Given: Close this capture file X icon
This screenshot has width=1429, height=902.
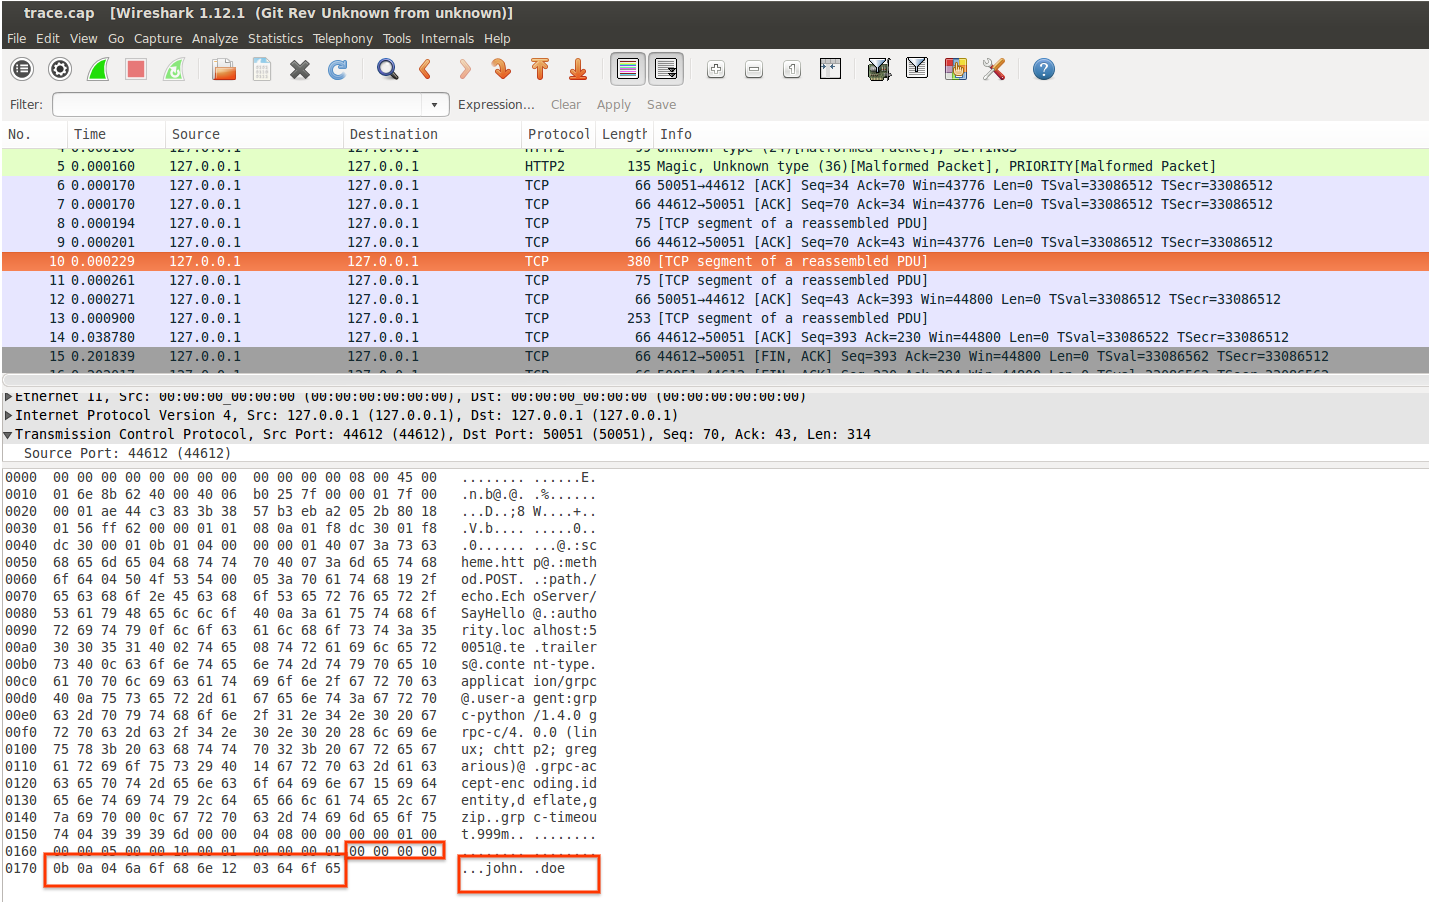Looking at the screenshot, I should click(x=300, y=69).
